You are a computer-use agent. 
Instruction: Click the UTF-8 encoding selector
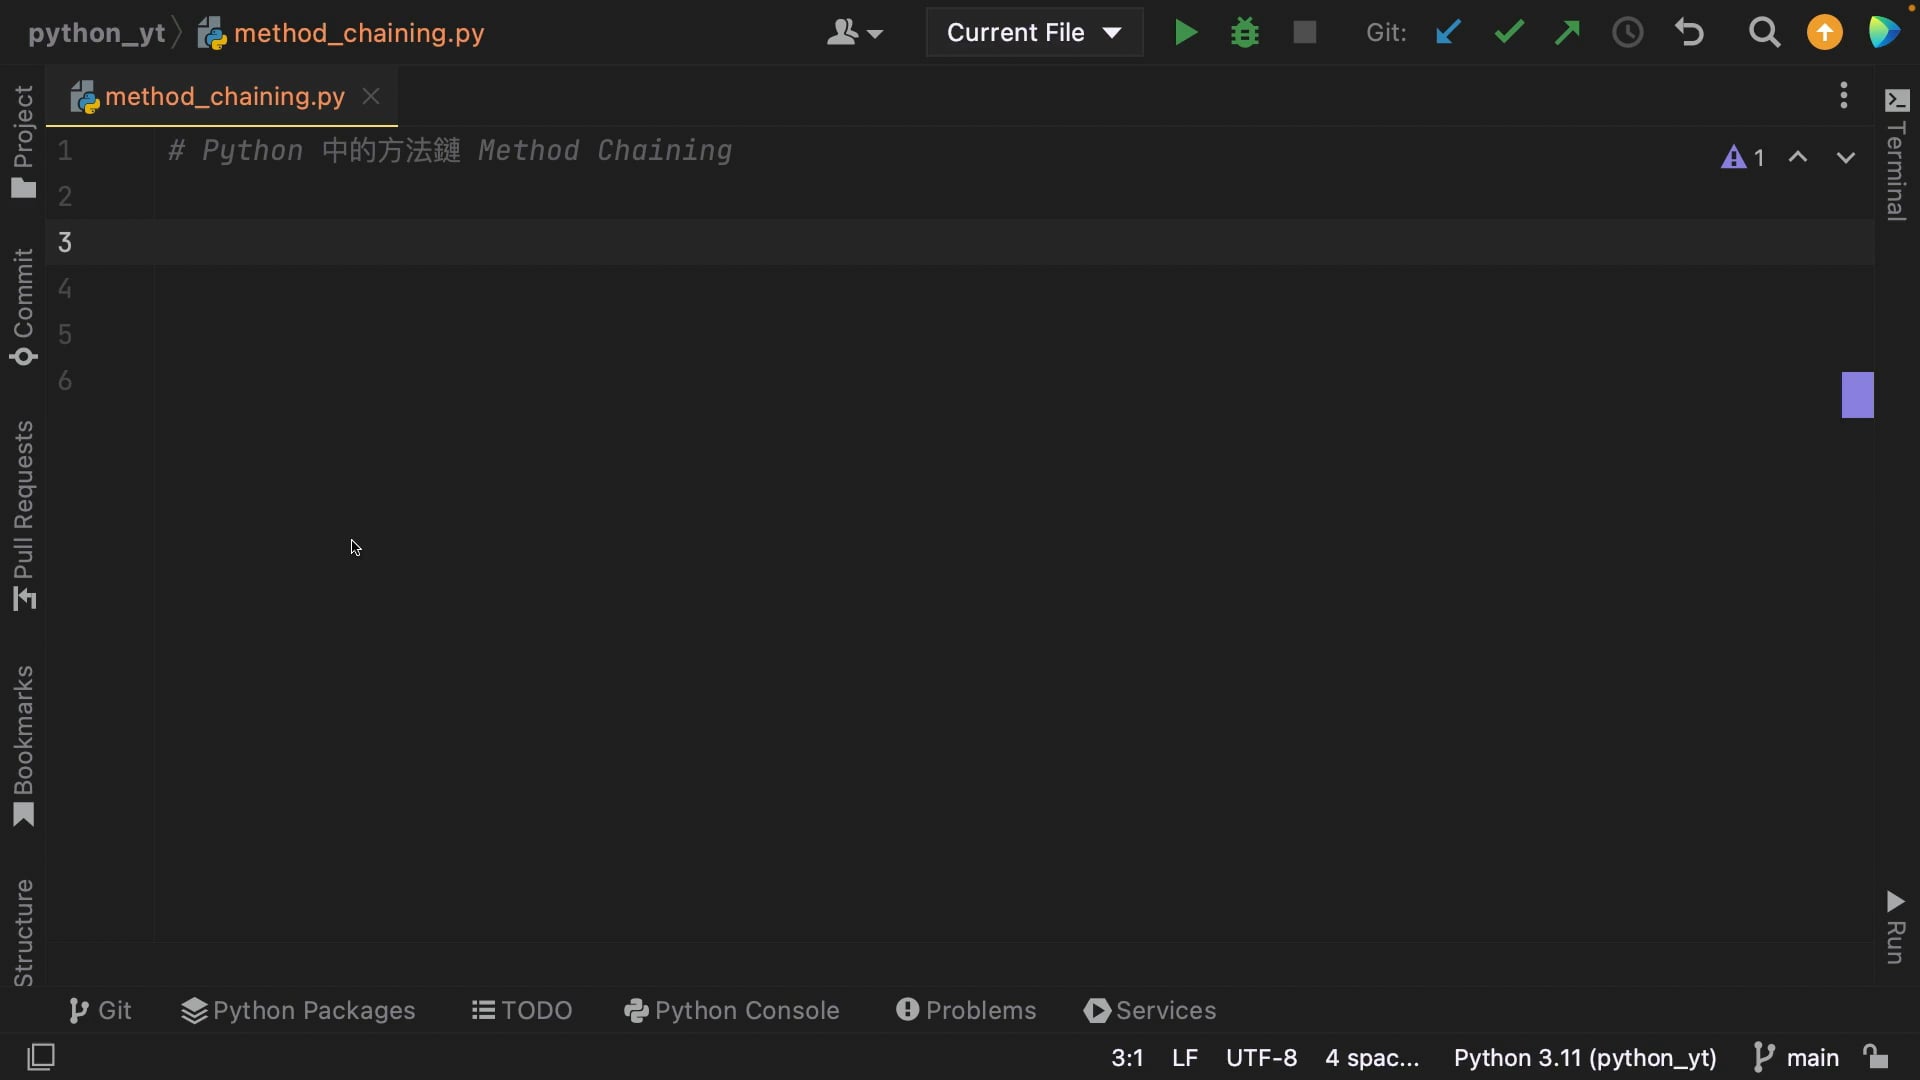coord(1261,1057)
